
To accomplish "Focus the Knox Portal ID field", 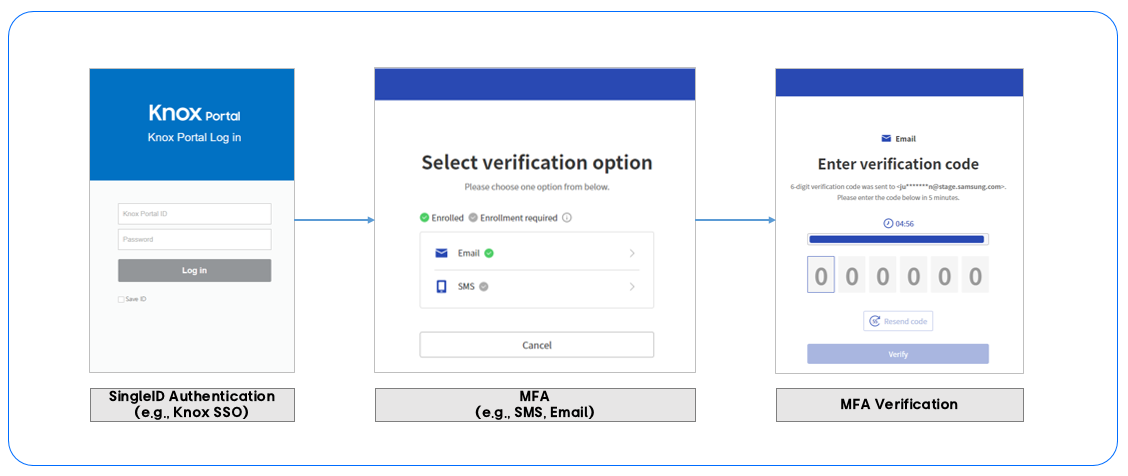I will pyautogui.click(x=194, y=213).
